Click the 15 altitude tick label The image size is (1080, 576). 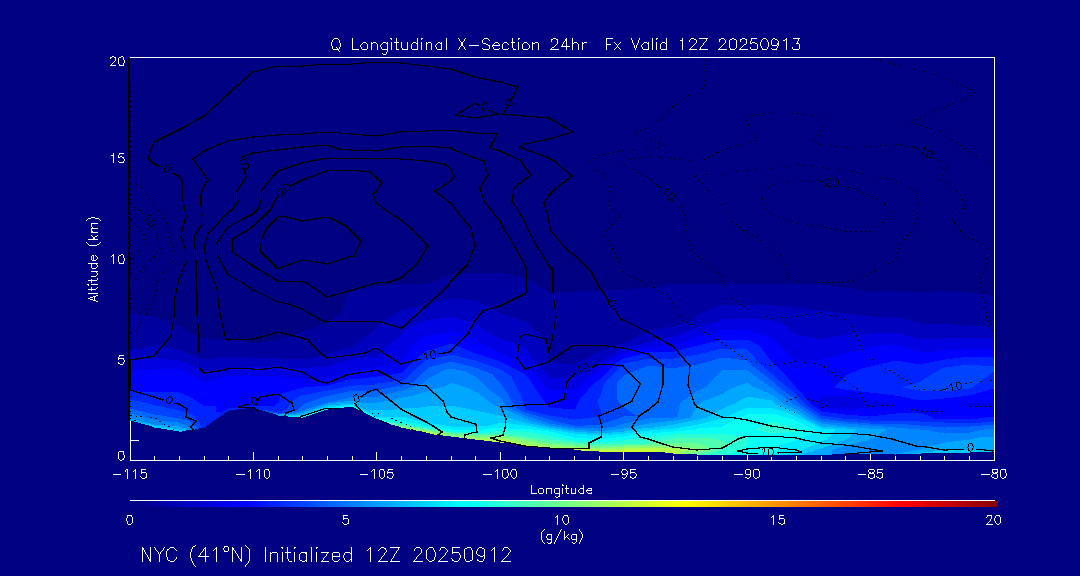click(x=114, y=160)
